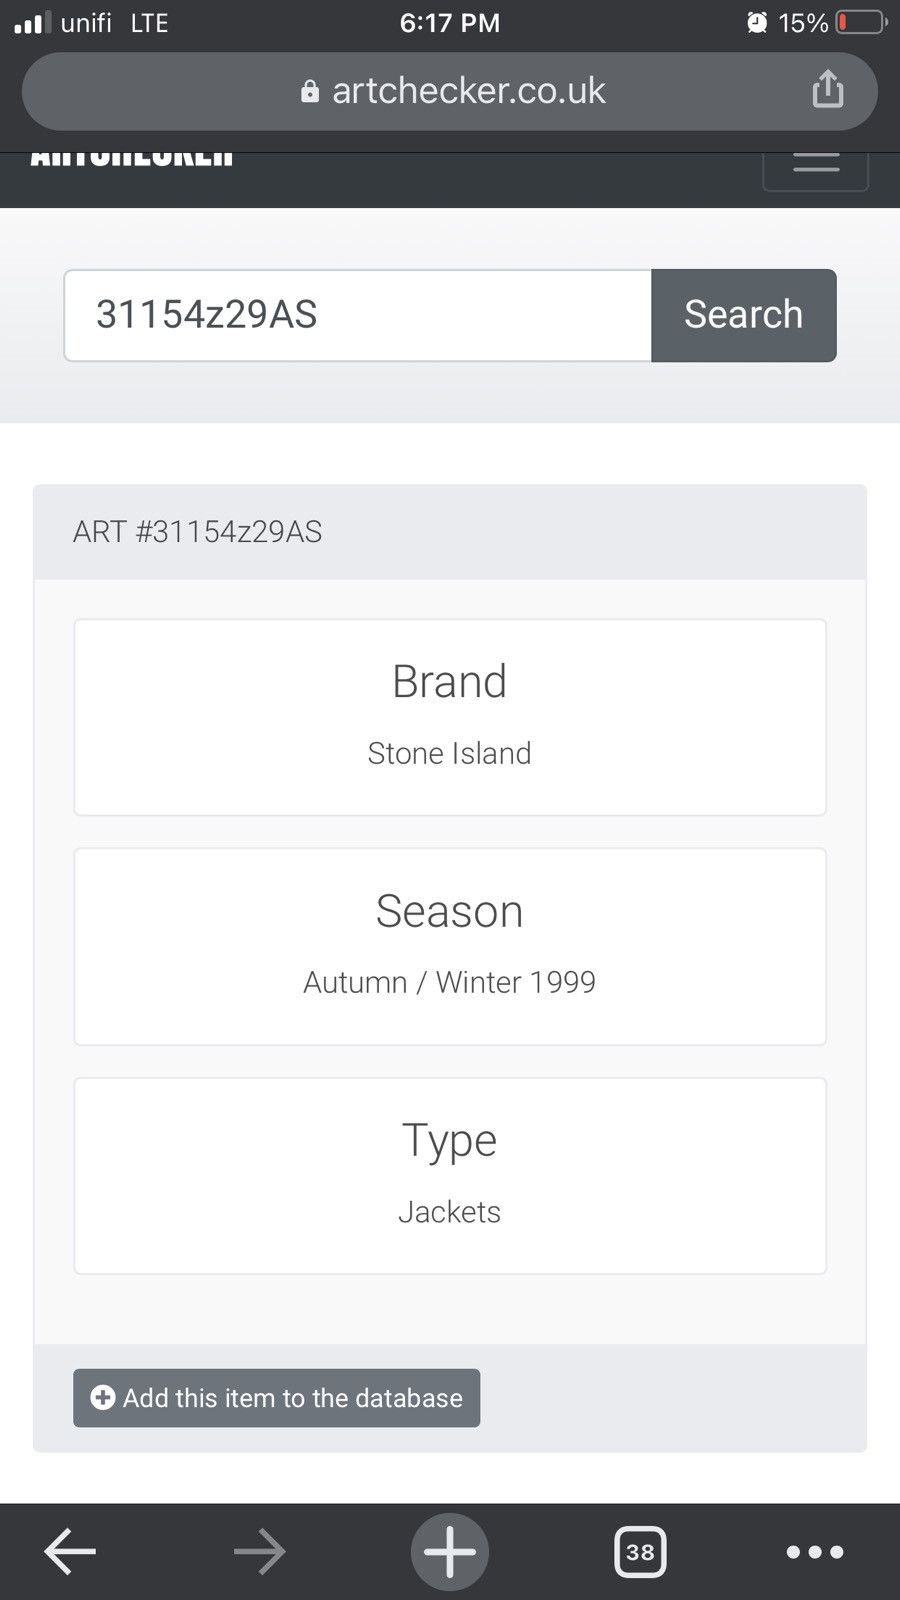
Task: Go back with the left arrow icon
Action: click(x=70, y=1551)
